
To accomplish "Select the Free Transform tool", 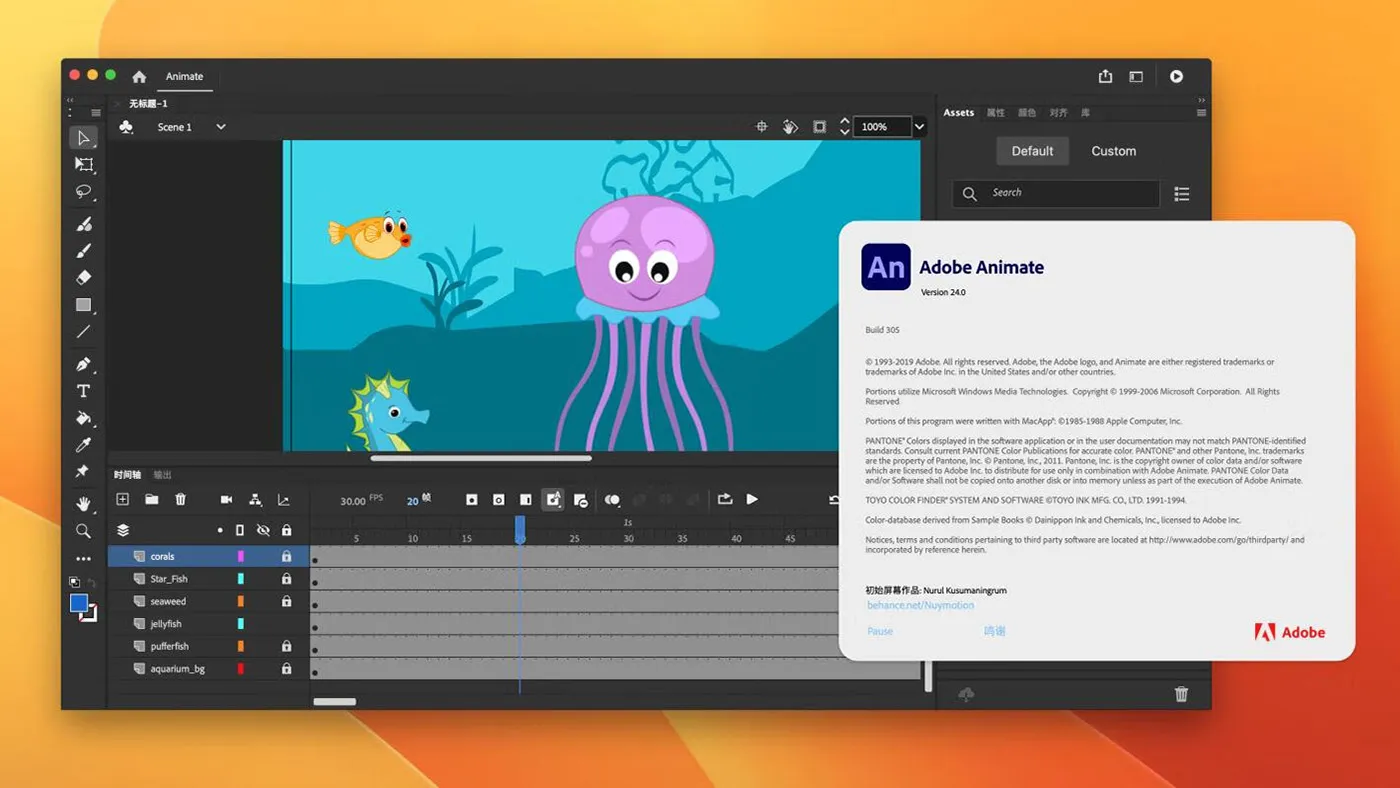I will 84,165.
